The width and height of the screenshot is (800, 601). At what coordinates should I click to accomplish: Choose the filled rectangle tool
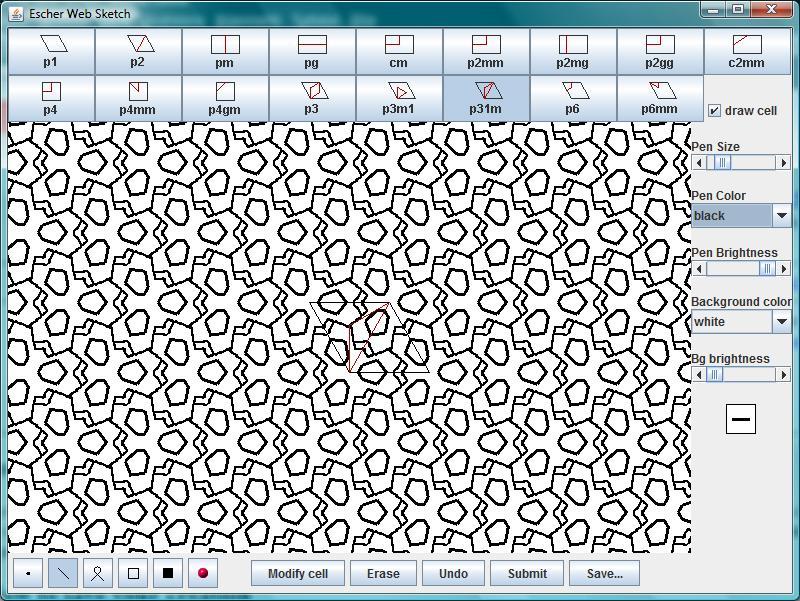(x=168, y=573)
